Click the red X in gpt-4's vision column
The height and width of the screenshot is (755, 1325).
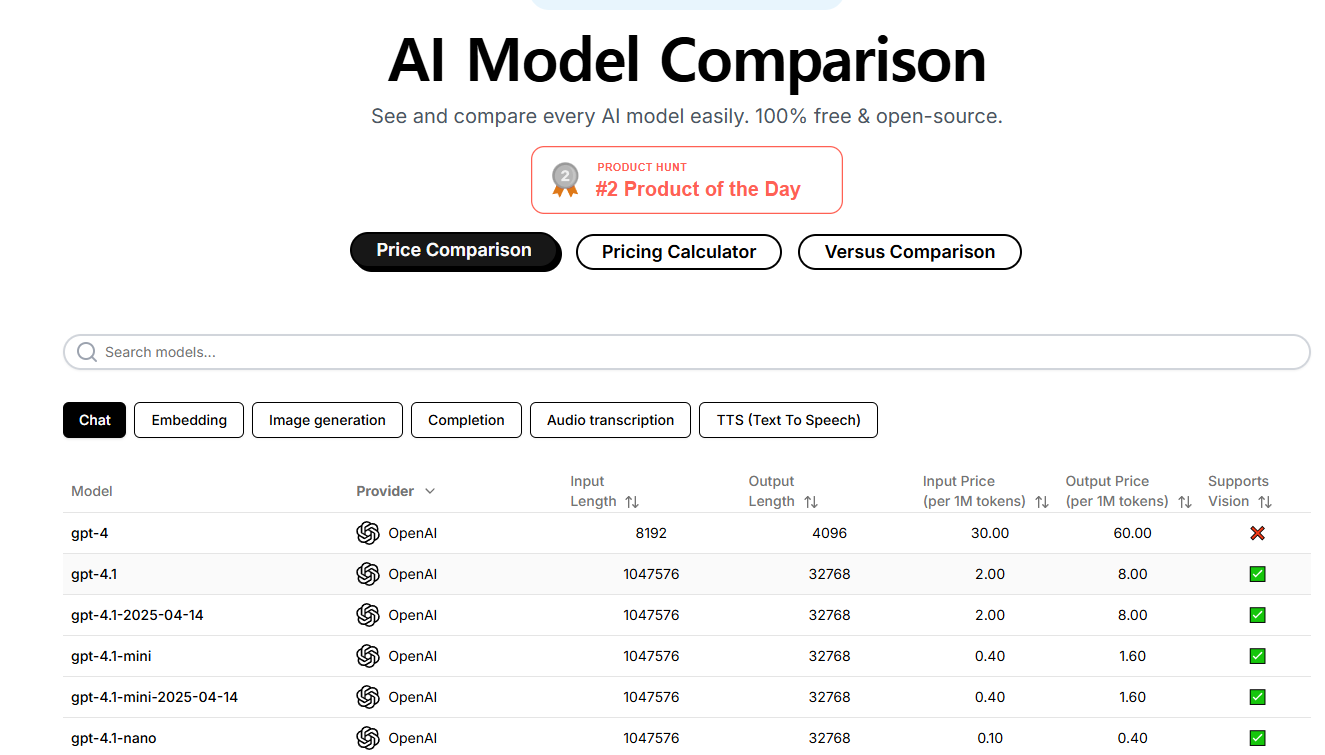click(1257, 533)
